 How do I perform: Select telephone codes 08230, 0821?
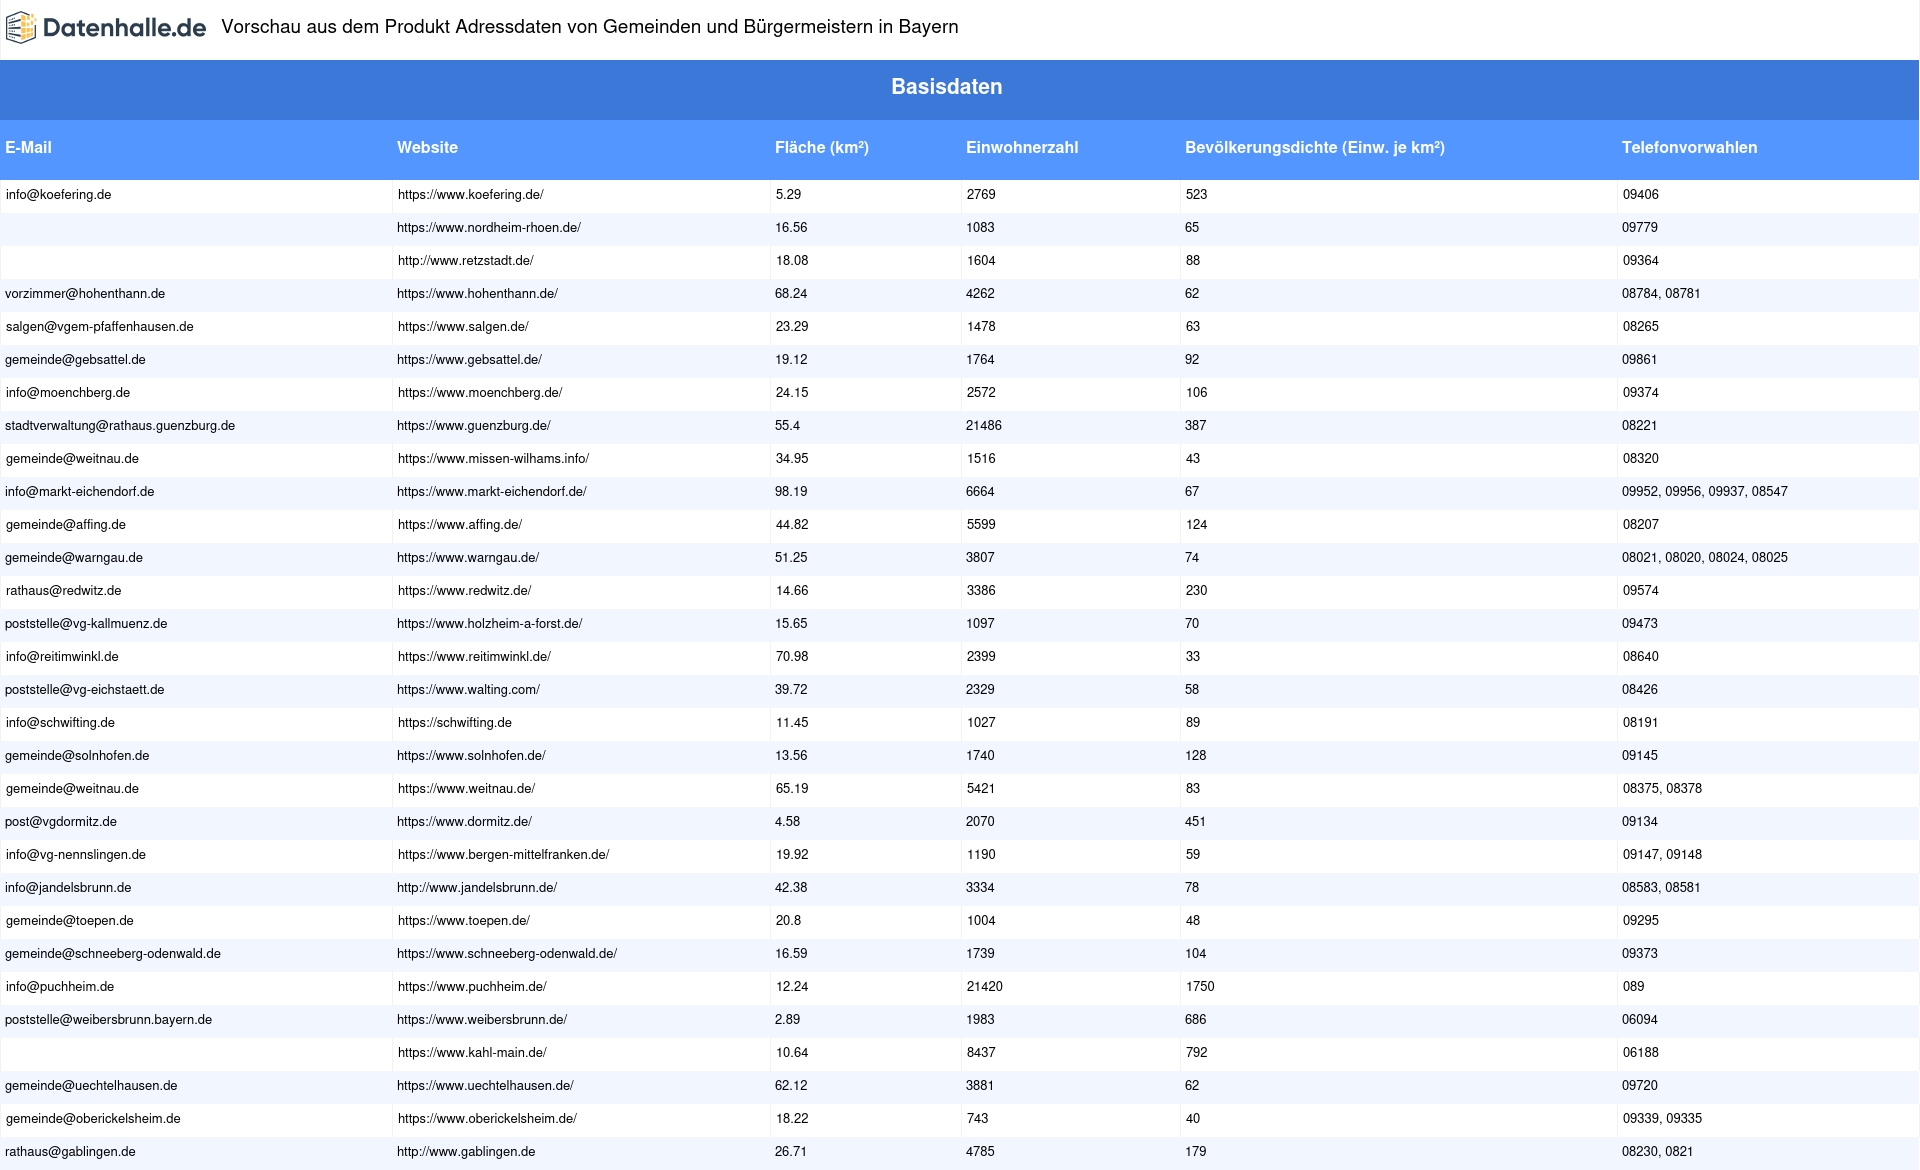pos(1657,1152)
